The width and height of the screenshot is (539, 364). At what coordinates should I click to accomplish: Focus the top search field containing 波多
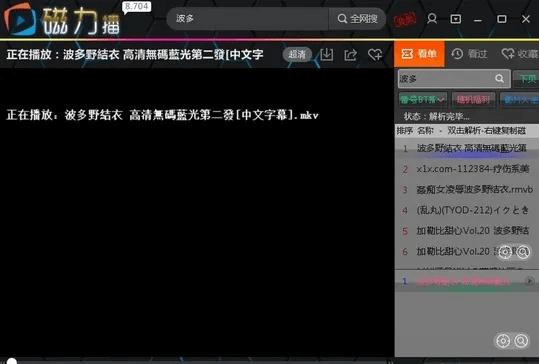click(x=248, y=19)
